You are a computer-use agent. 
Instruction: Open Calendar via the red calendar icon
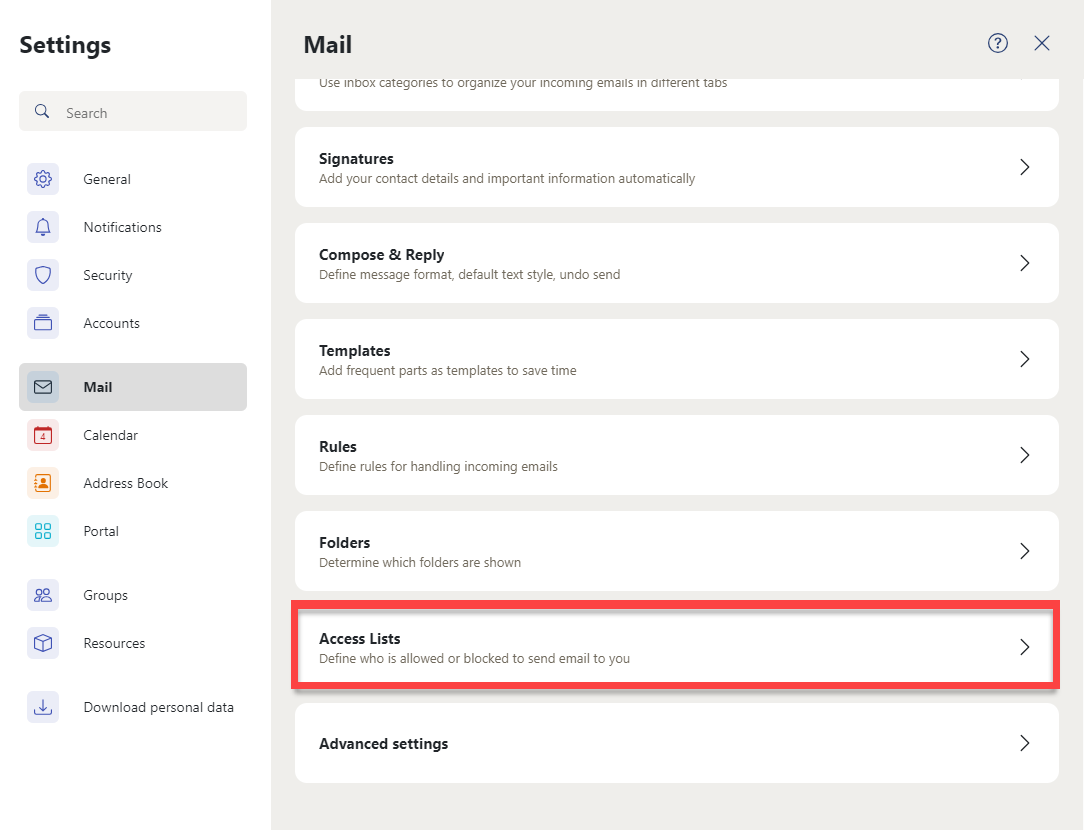point(43,435)
